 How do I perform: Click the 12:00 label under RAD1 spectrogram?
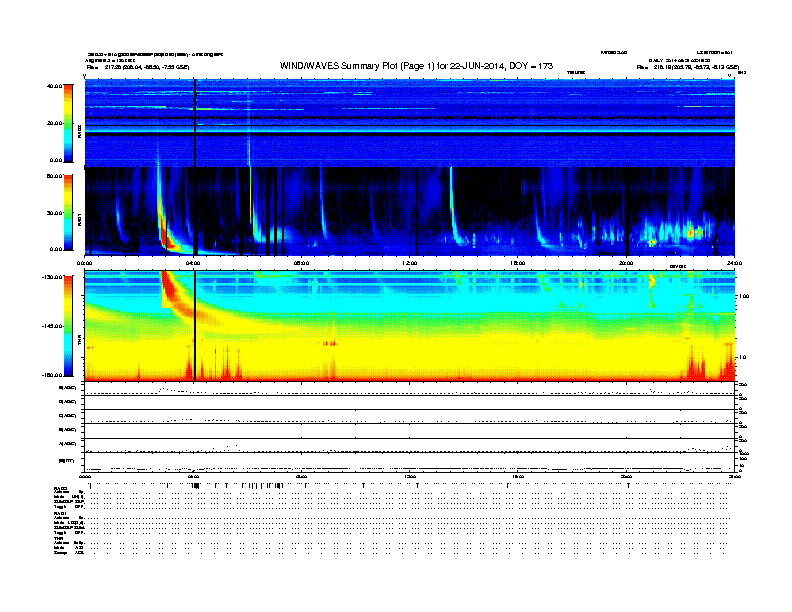(x=410, y=263)
